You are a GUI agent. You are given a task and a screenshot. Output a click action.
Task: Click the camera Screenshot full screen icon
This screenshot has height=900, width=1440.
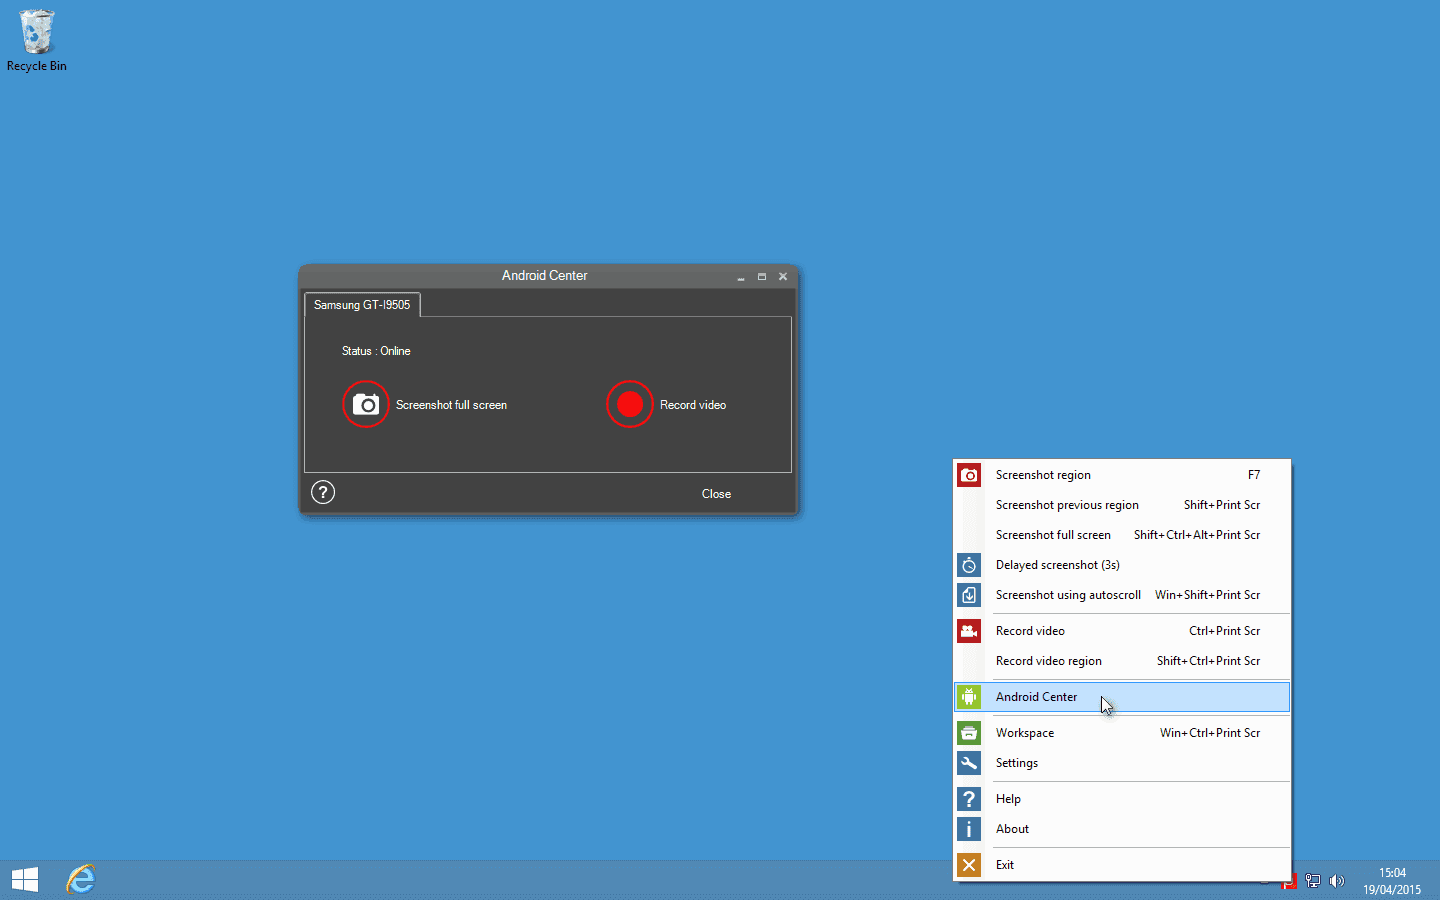(x=366, y=404)
